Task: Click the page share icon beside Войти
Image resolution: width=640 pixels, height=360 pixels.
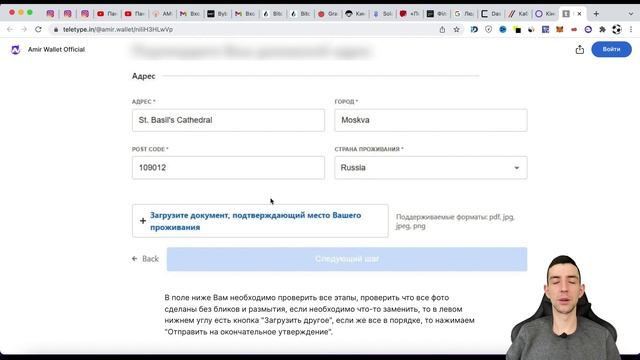Action: (580, 49)
